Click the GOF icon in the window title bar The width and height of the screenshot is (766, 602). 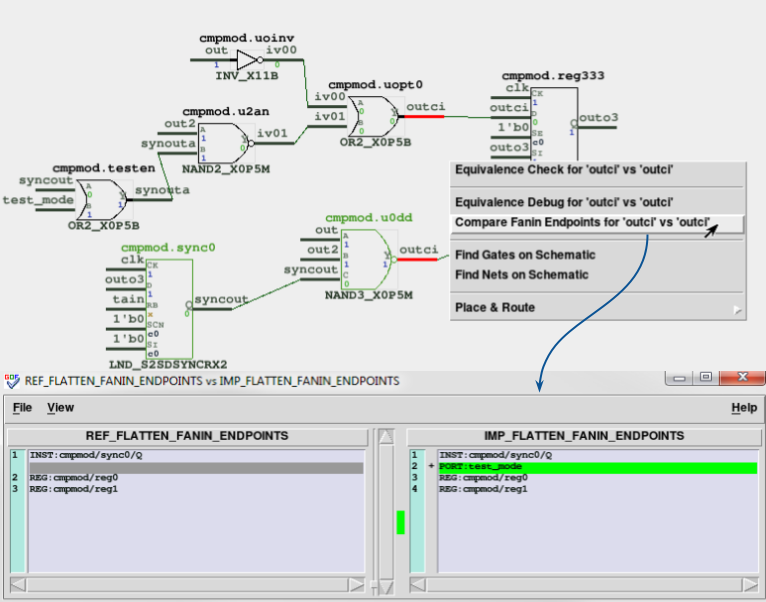click(x=12, y=381)
